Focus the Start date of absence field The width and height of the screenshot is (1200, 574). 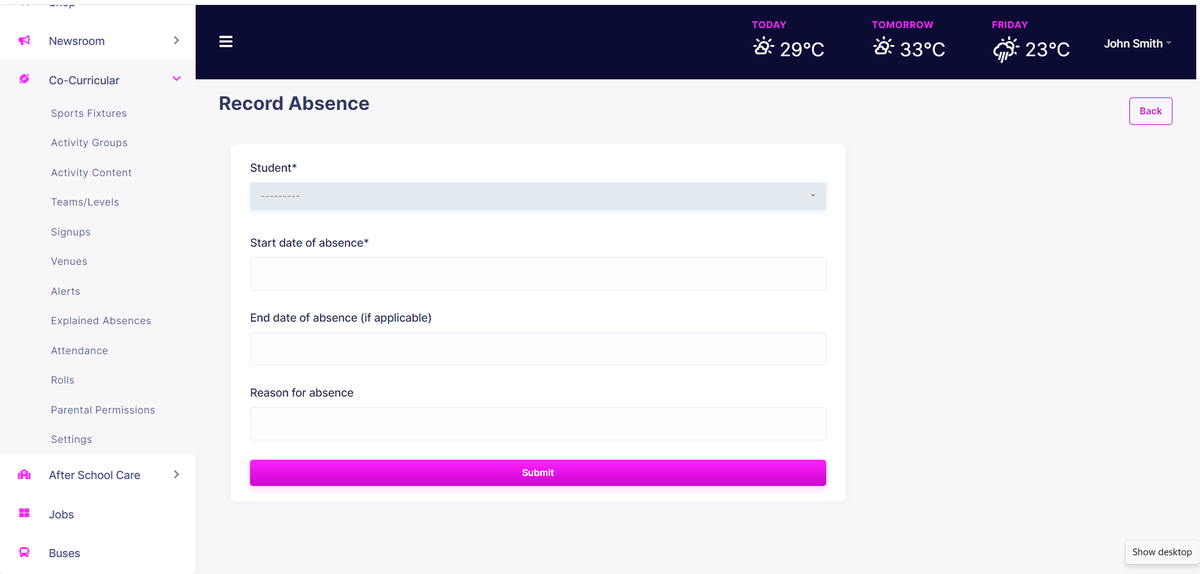(537, 274)
